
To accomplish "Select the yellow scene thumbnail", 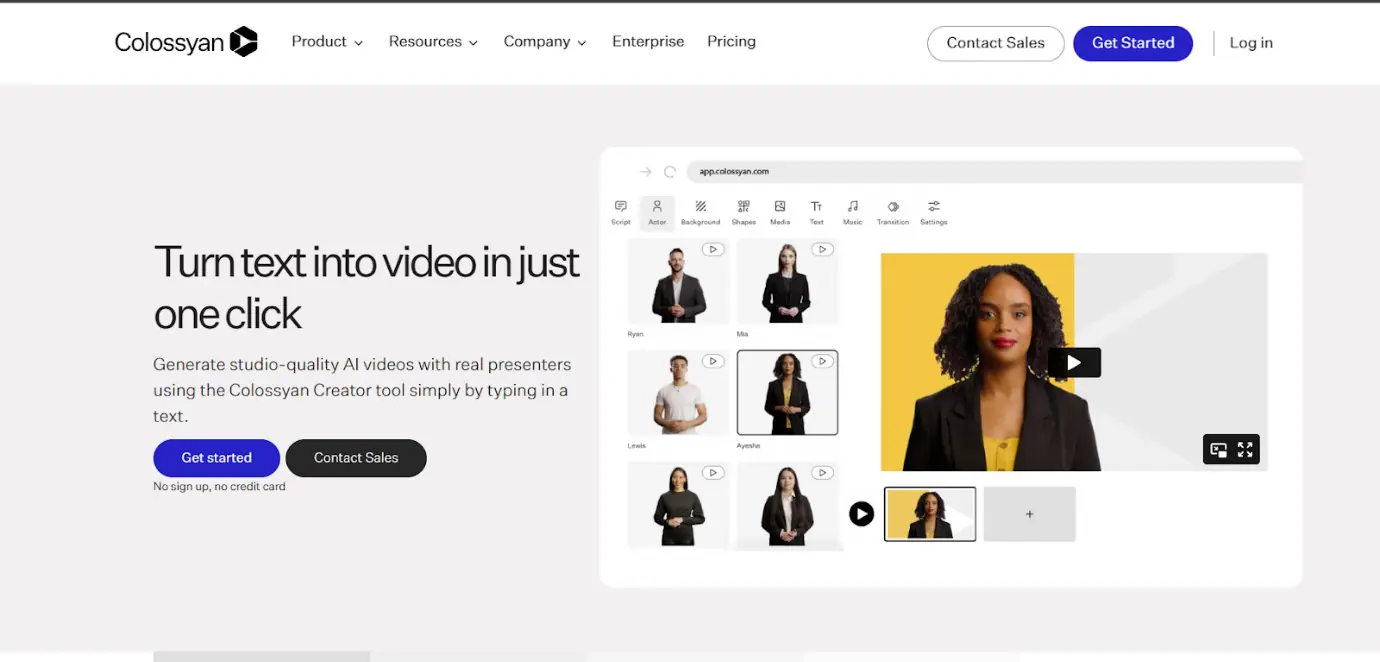I will coord(930,514).
